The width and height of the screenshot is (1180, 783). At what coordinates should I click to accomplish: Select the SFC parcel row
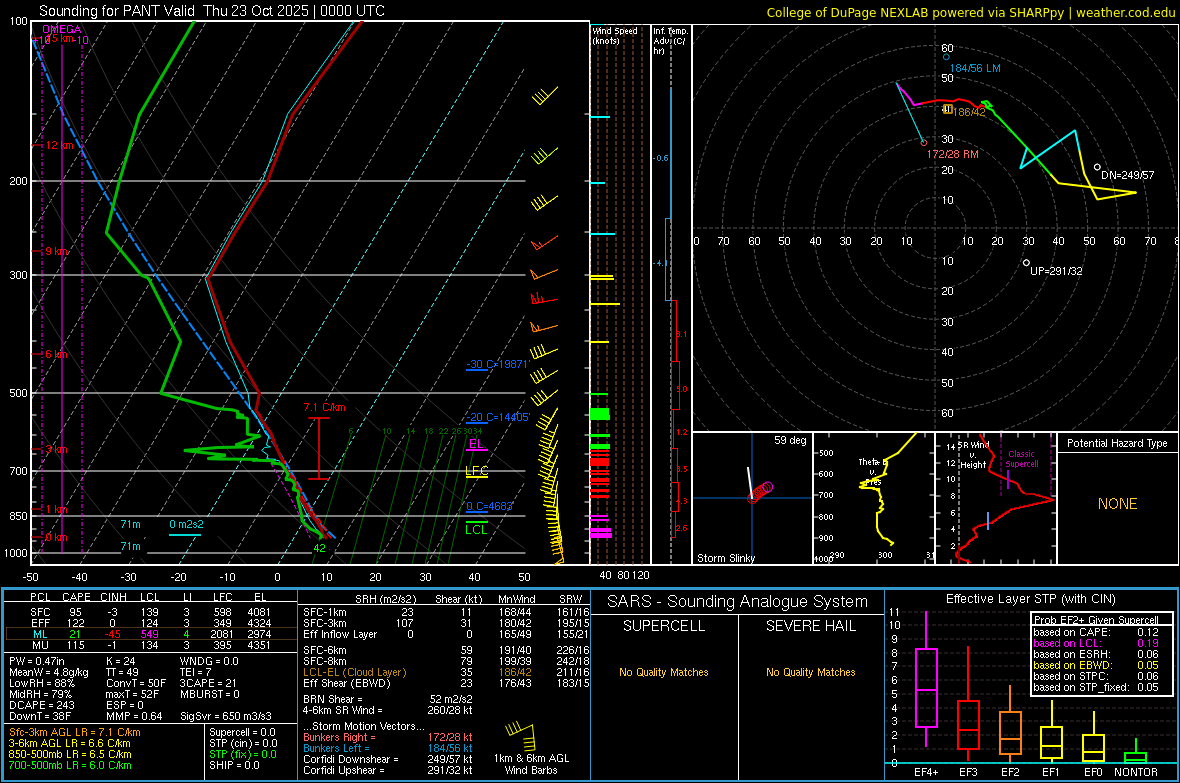[151, 613]
